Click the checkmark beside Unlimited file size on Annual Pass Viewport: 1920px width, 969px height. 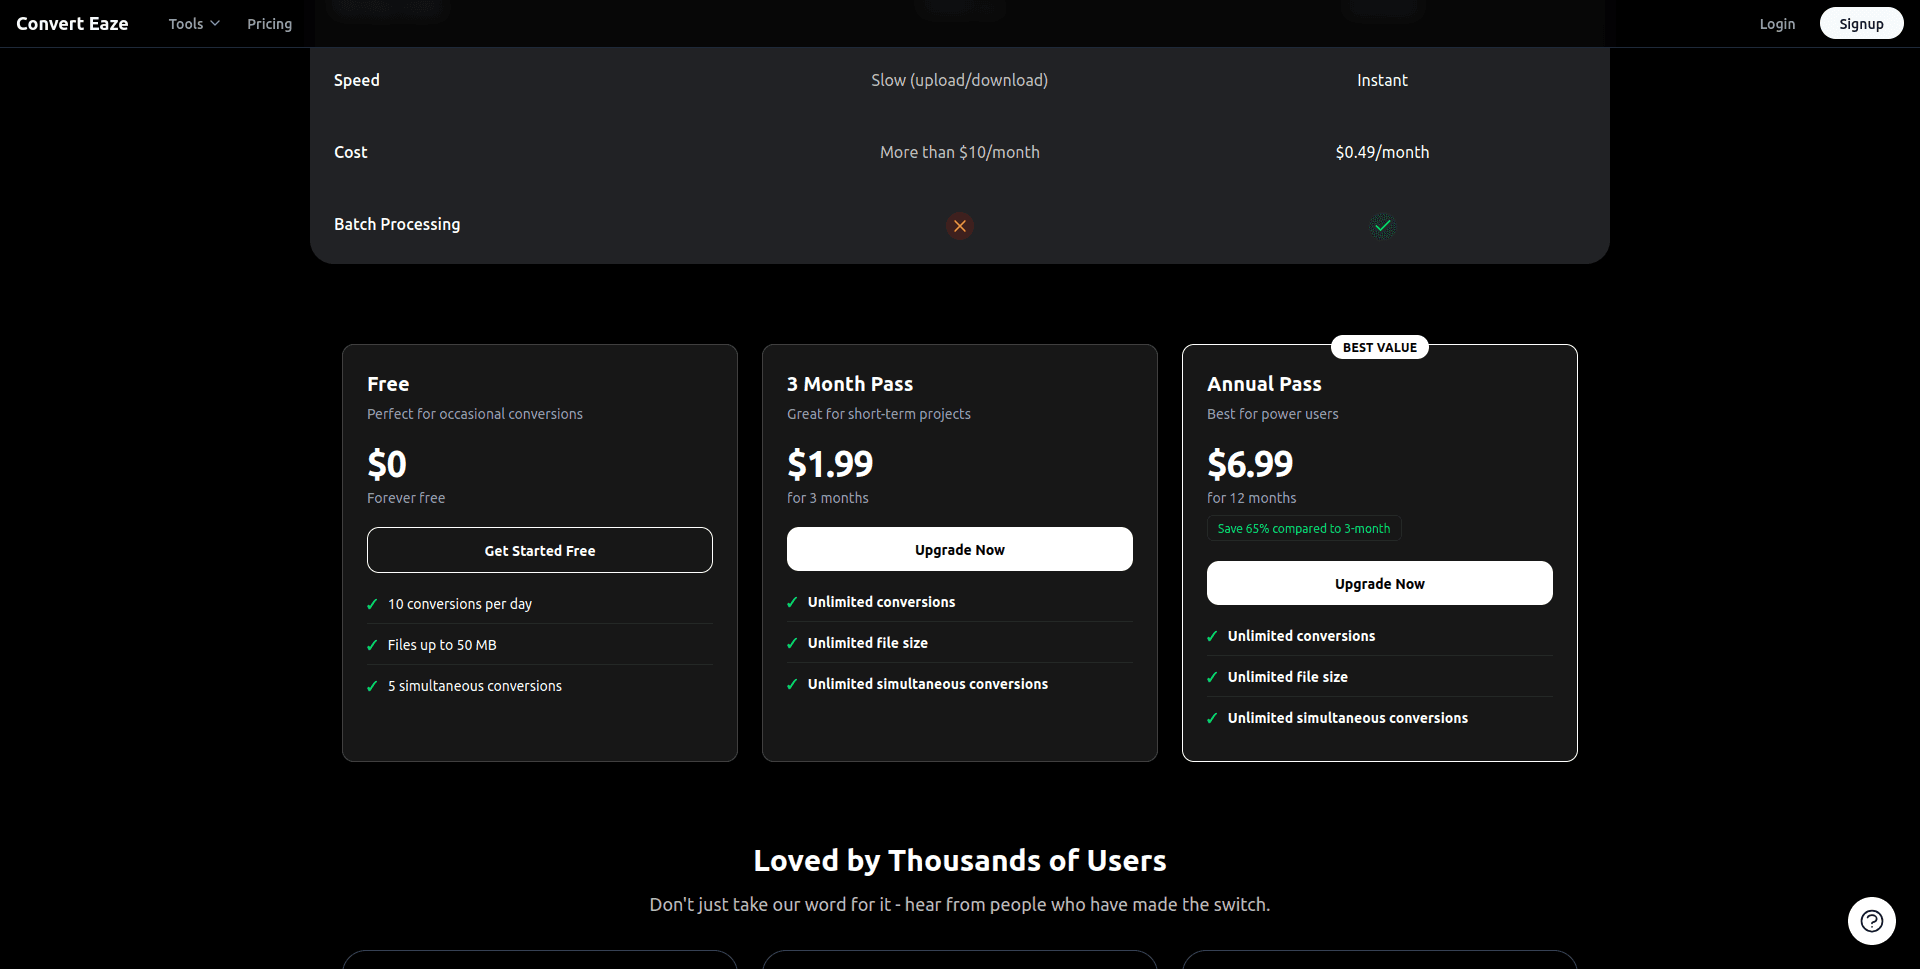[1212, 677]
